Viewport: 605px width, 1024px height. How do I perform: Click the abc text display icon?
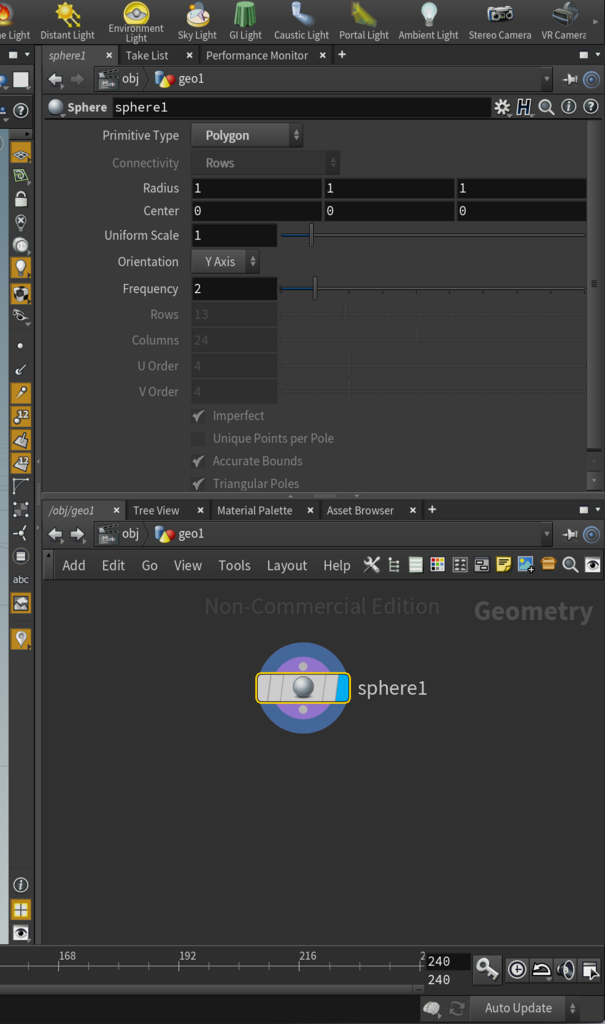21,579
